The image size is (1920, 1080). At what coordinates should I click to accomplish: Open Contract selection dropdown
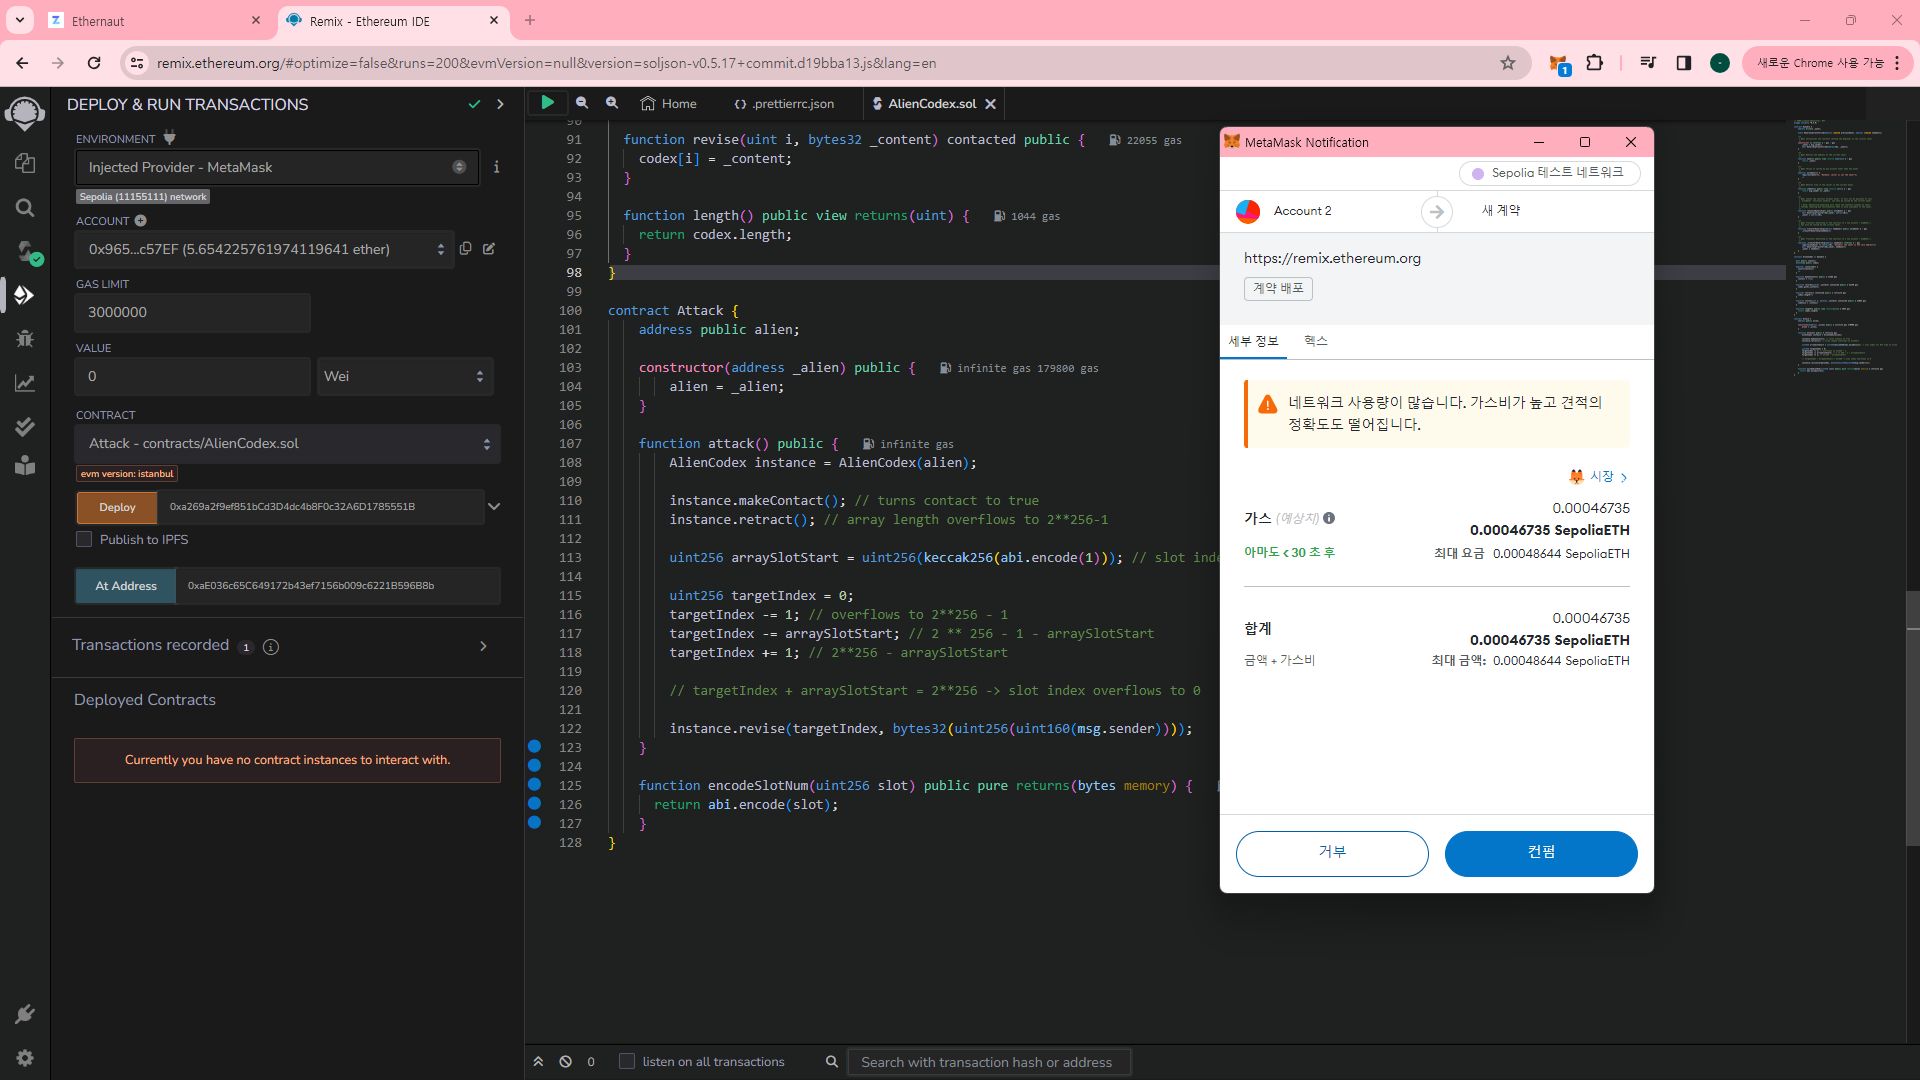pyautogui.click(x=287, y=444)
